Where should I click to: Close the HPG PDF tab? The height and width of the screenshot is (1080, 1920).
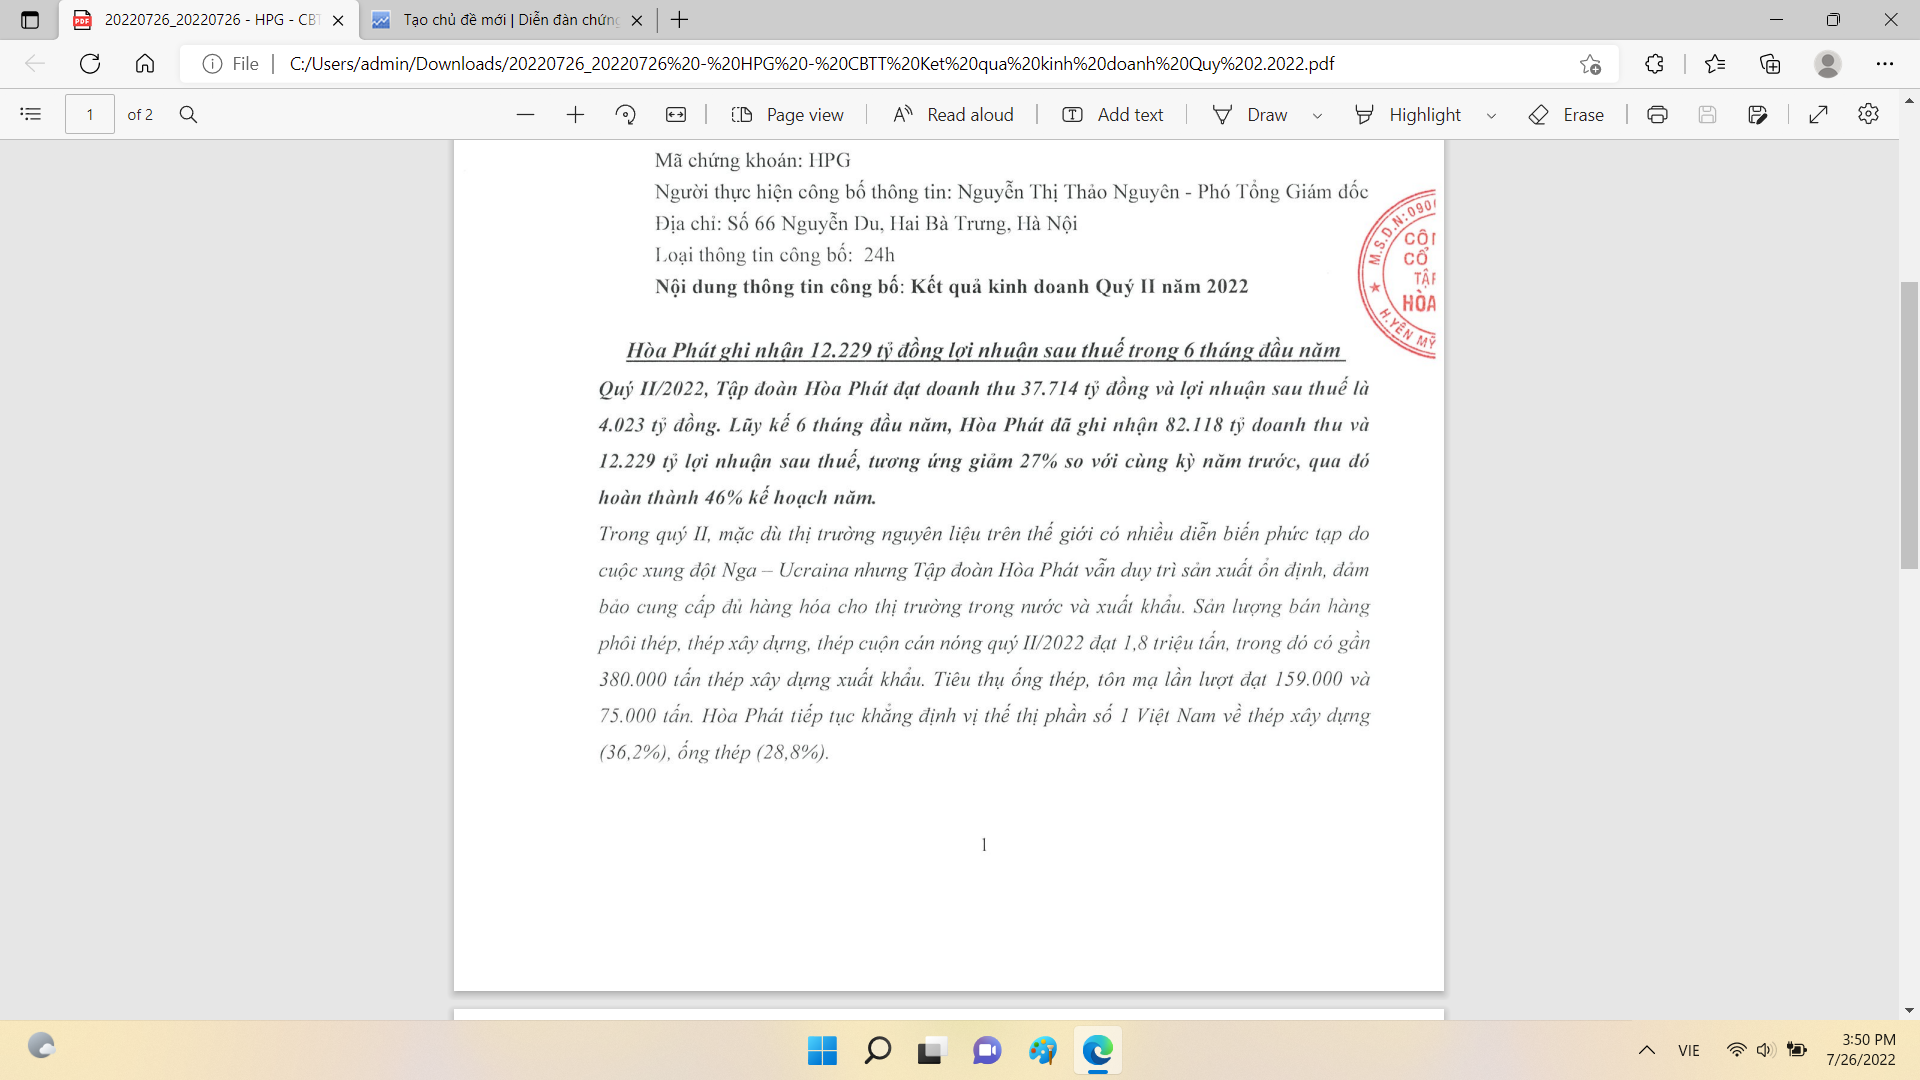(338, 20)
